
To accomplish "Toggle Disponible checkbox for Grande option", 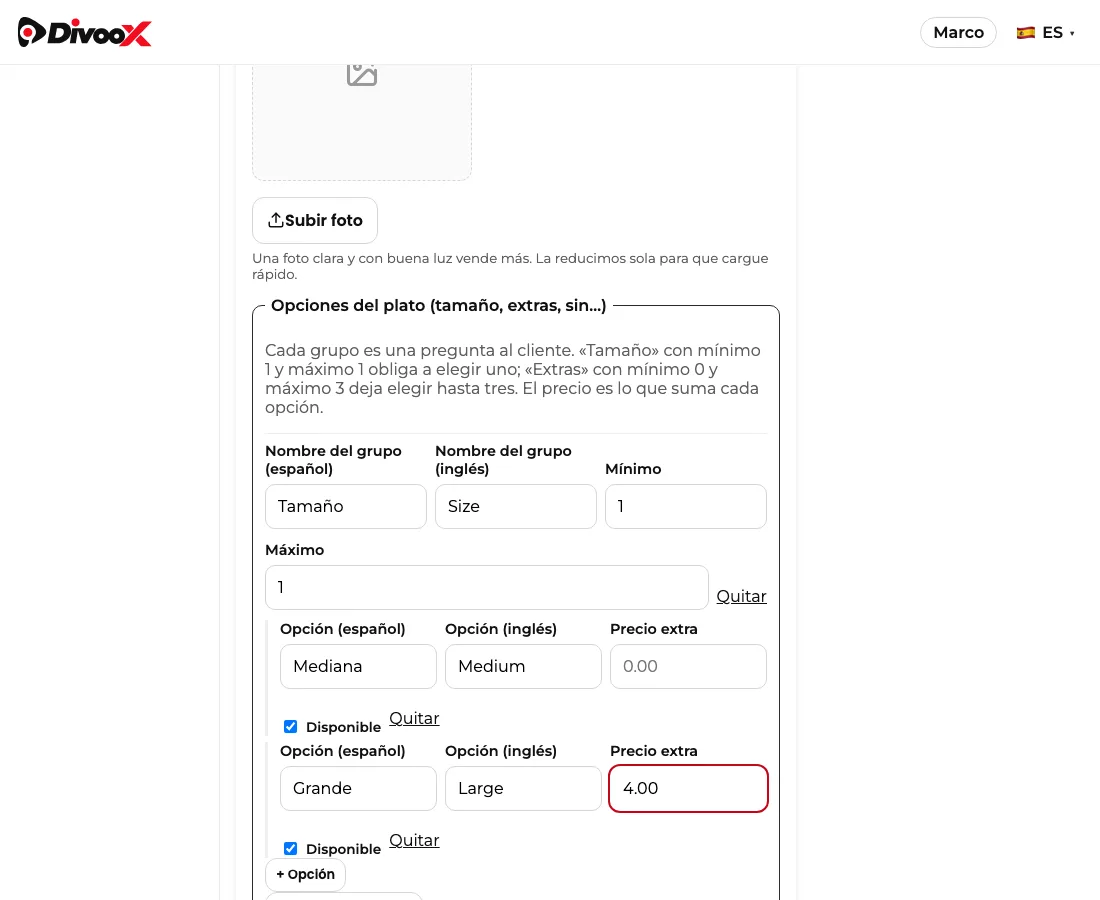I will pyautogui.click(x=290, y=849).
